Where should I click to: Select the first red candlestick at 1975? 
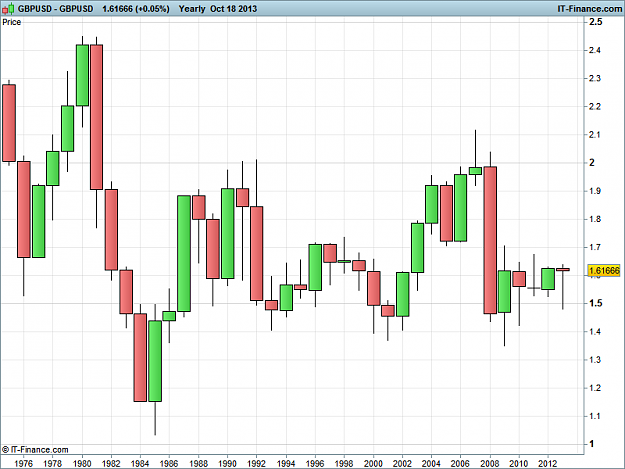click(9, 123)
